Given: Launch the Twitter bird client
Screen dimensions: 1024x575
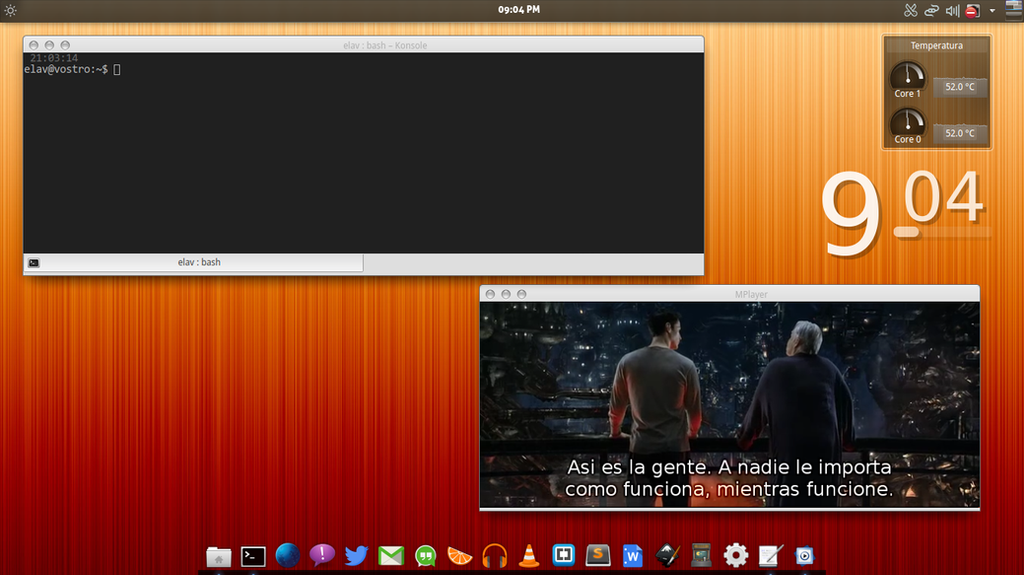Looking at the screenshot, I should [357, 555].
